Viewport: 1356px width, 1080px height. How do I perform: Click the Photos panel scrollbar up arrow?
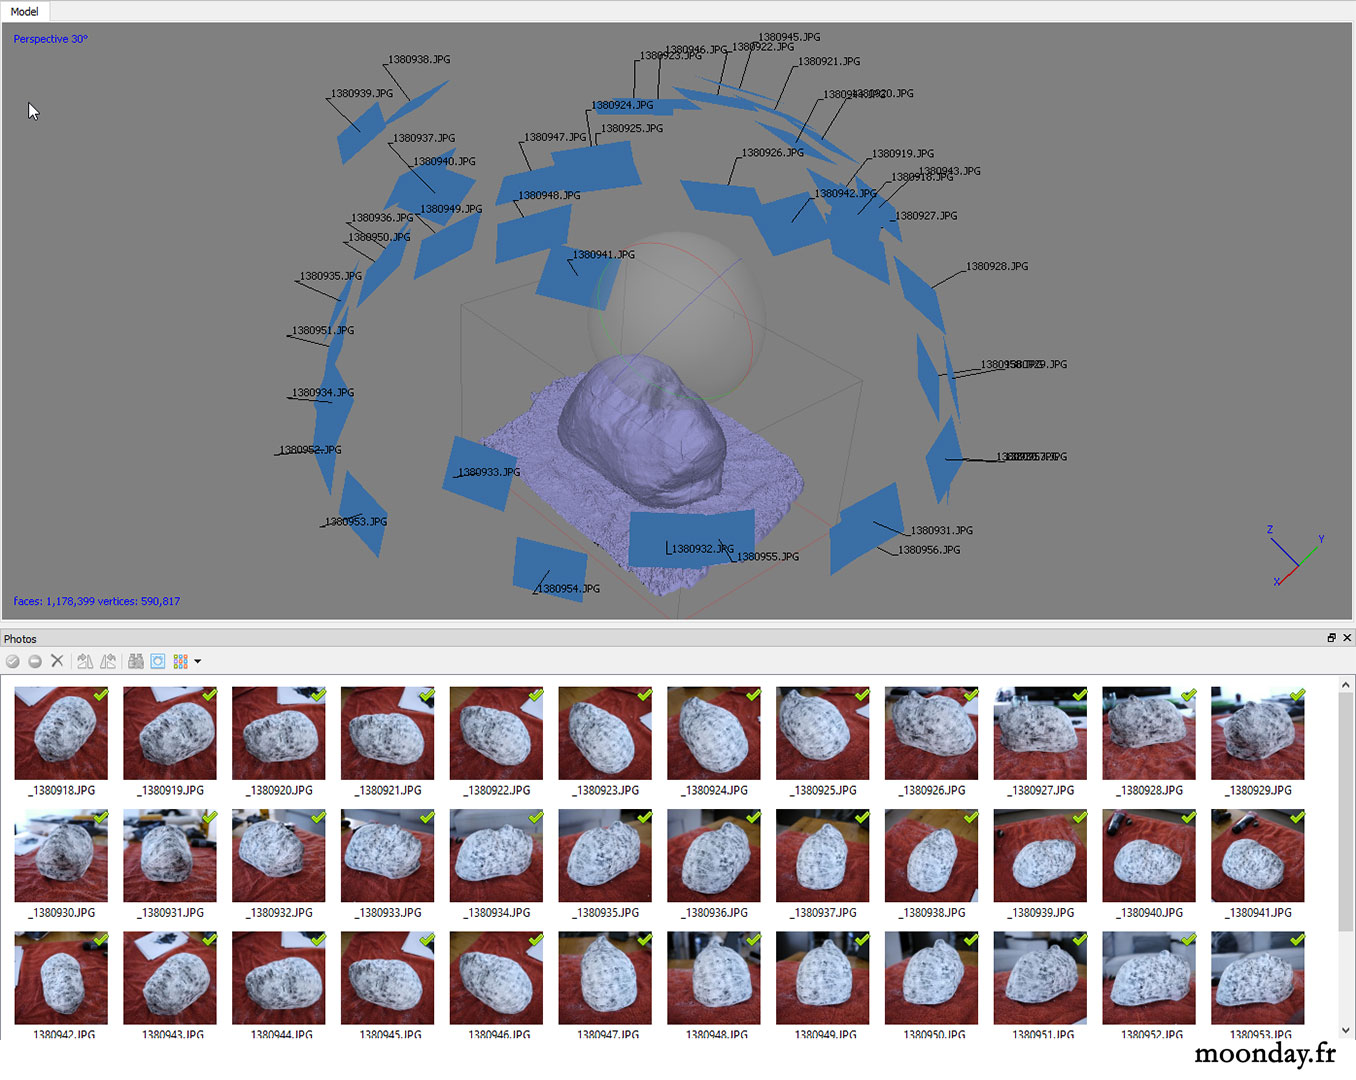[x=1346, y=685]
